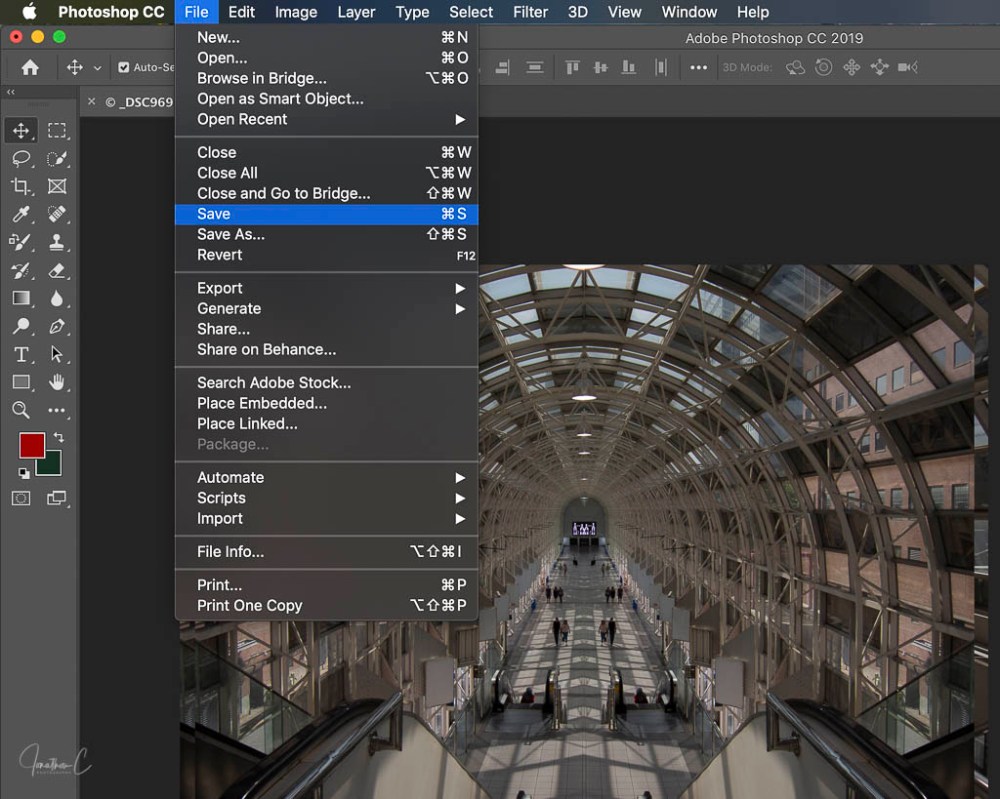Viewport: 1000px width, 799px height.
Task: Open the Move tool preset dropdown arrow
Action: (x=96, y=67)
